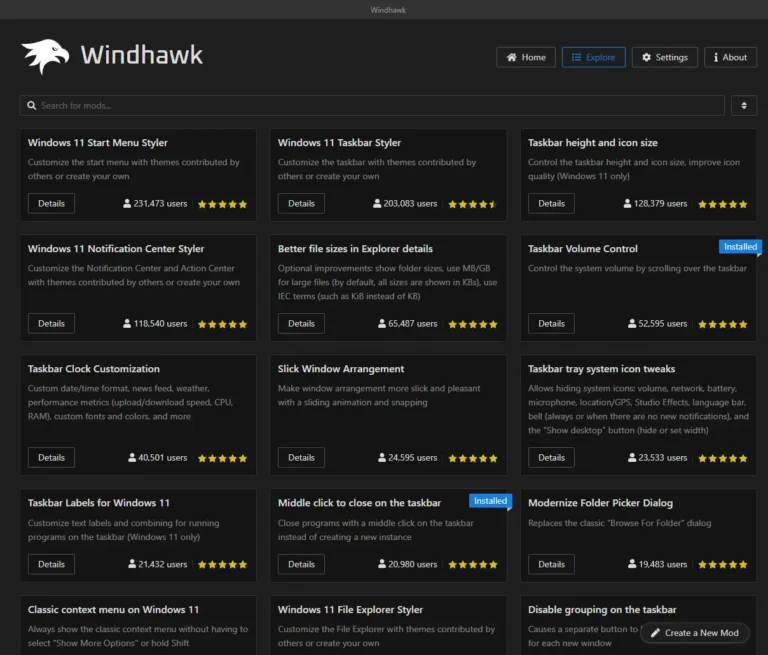Screen dimensions: 768x655
Task: Click Installed badge on Middle click to close
Action: tap(490, 501)
